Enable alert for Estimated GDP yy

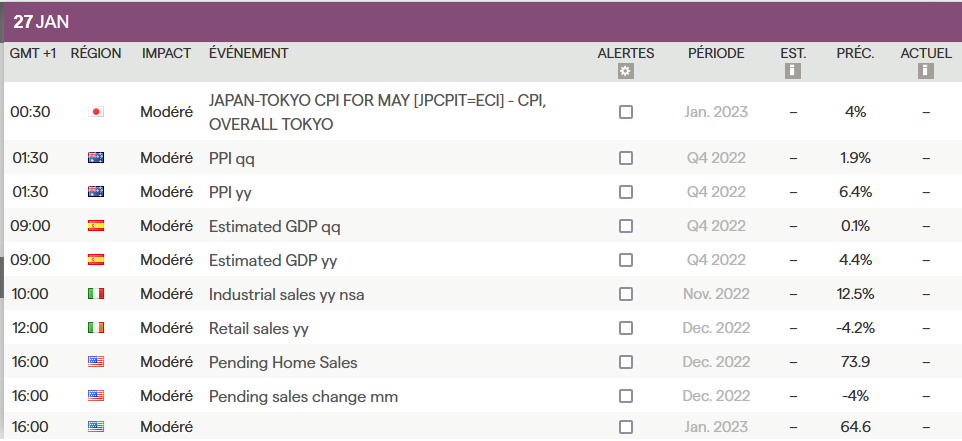coord(626,260)
